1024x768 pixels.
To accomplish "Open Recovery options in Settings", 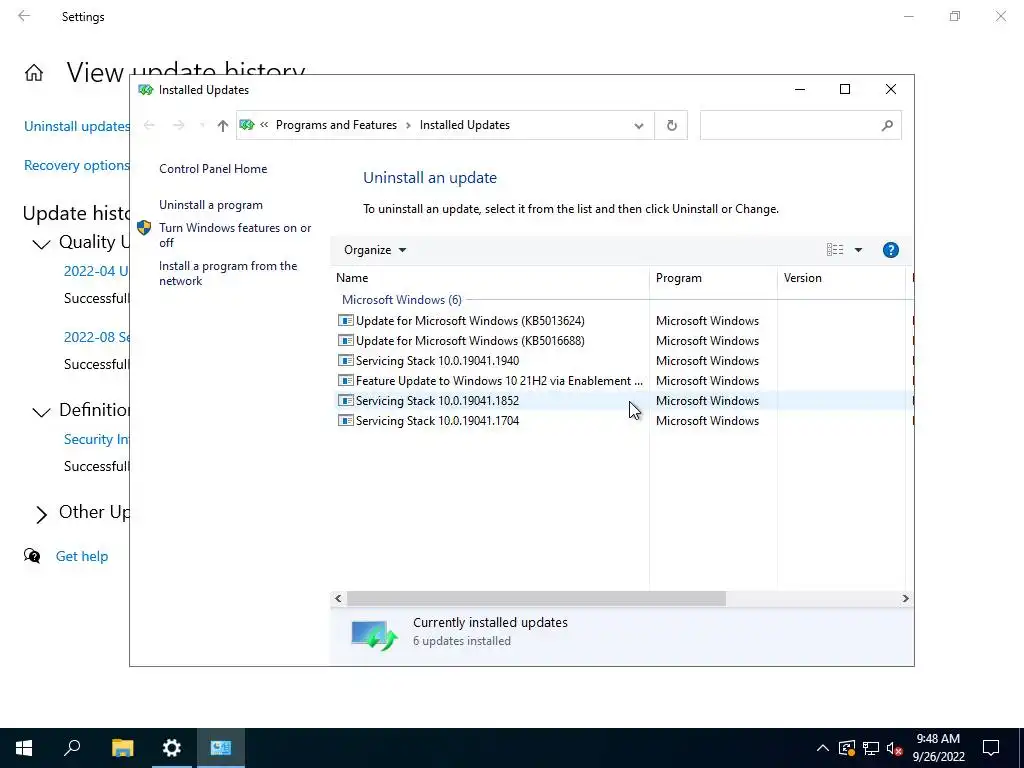I will pos(76,165).
